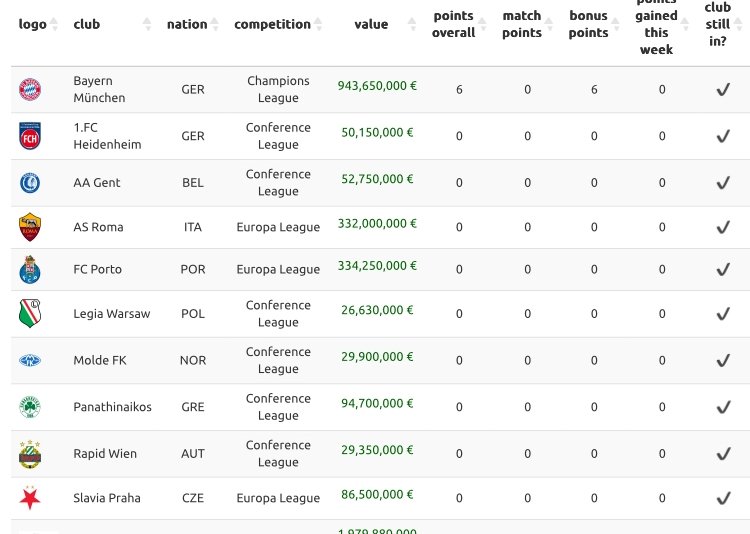The image size is (750, 534).
Task: Sort by competition column header
Action: point(272,24)
